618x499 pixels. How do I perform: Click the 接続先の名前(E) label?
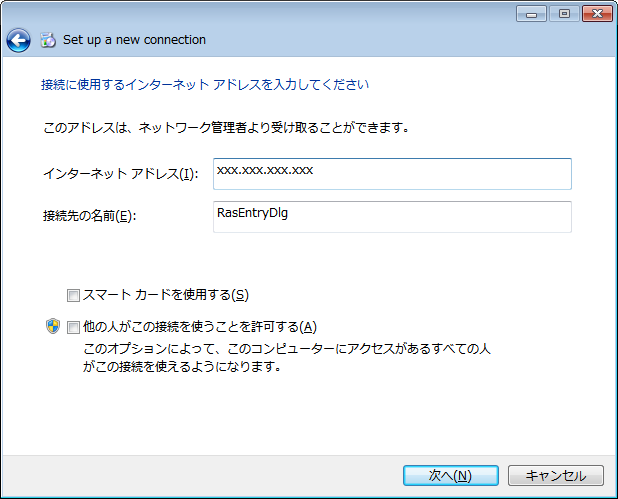click(x=89, y=216)
